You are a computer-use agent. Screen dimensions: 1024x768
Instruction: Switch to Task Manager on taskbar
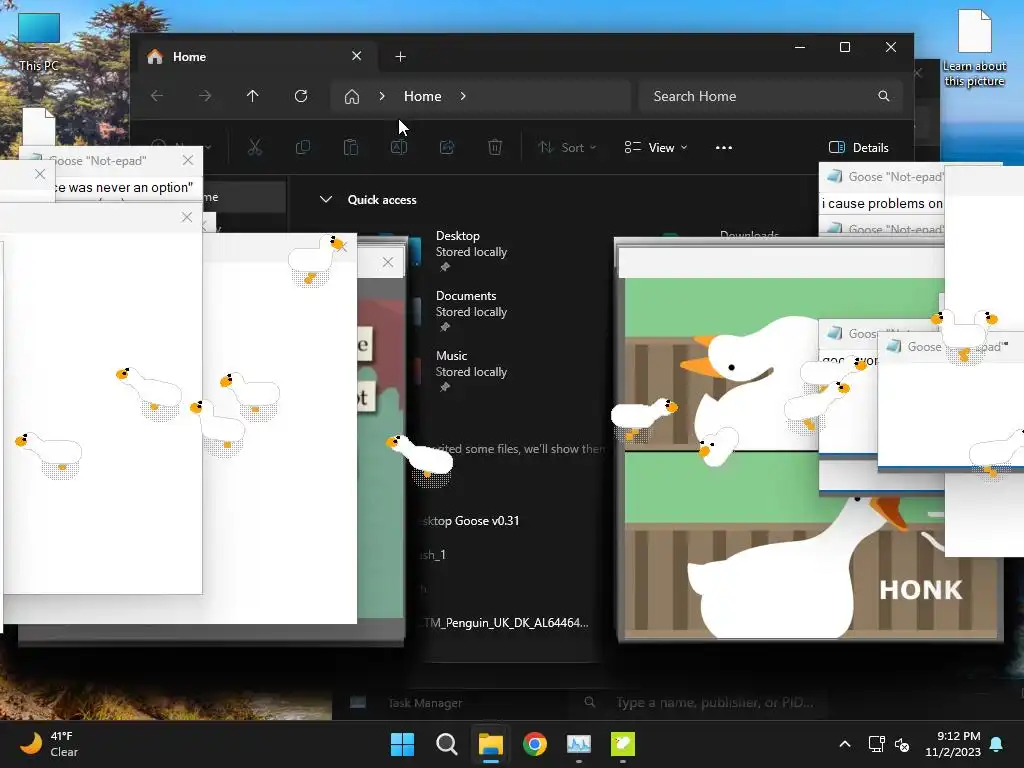pos(579,744)
